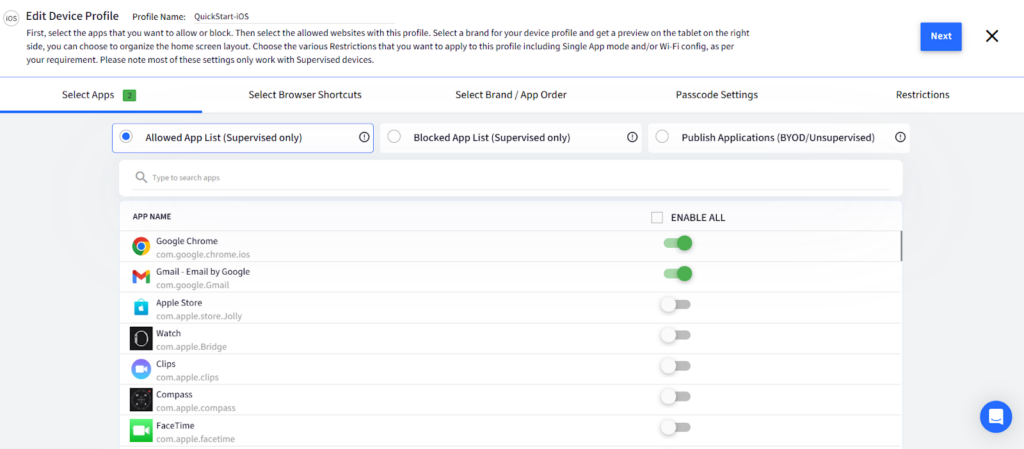Show info for Publish Applications option
The image size is (1024, 449).
(x=900, y=137)
